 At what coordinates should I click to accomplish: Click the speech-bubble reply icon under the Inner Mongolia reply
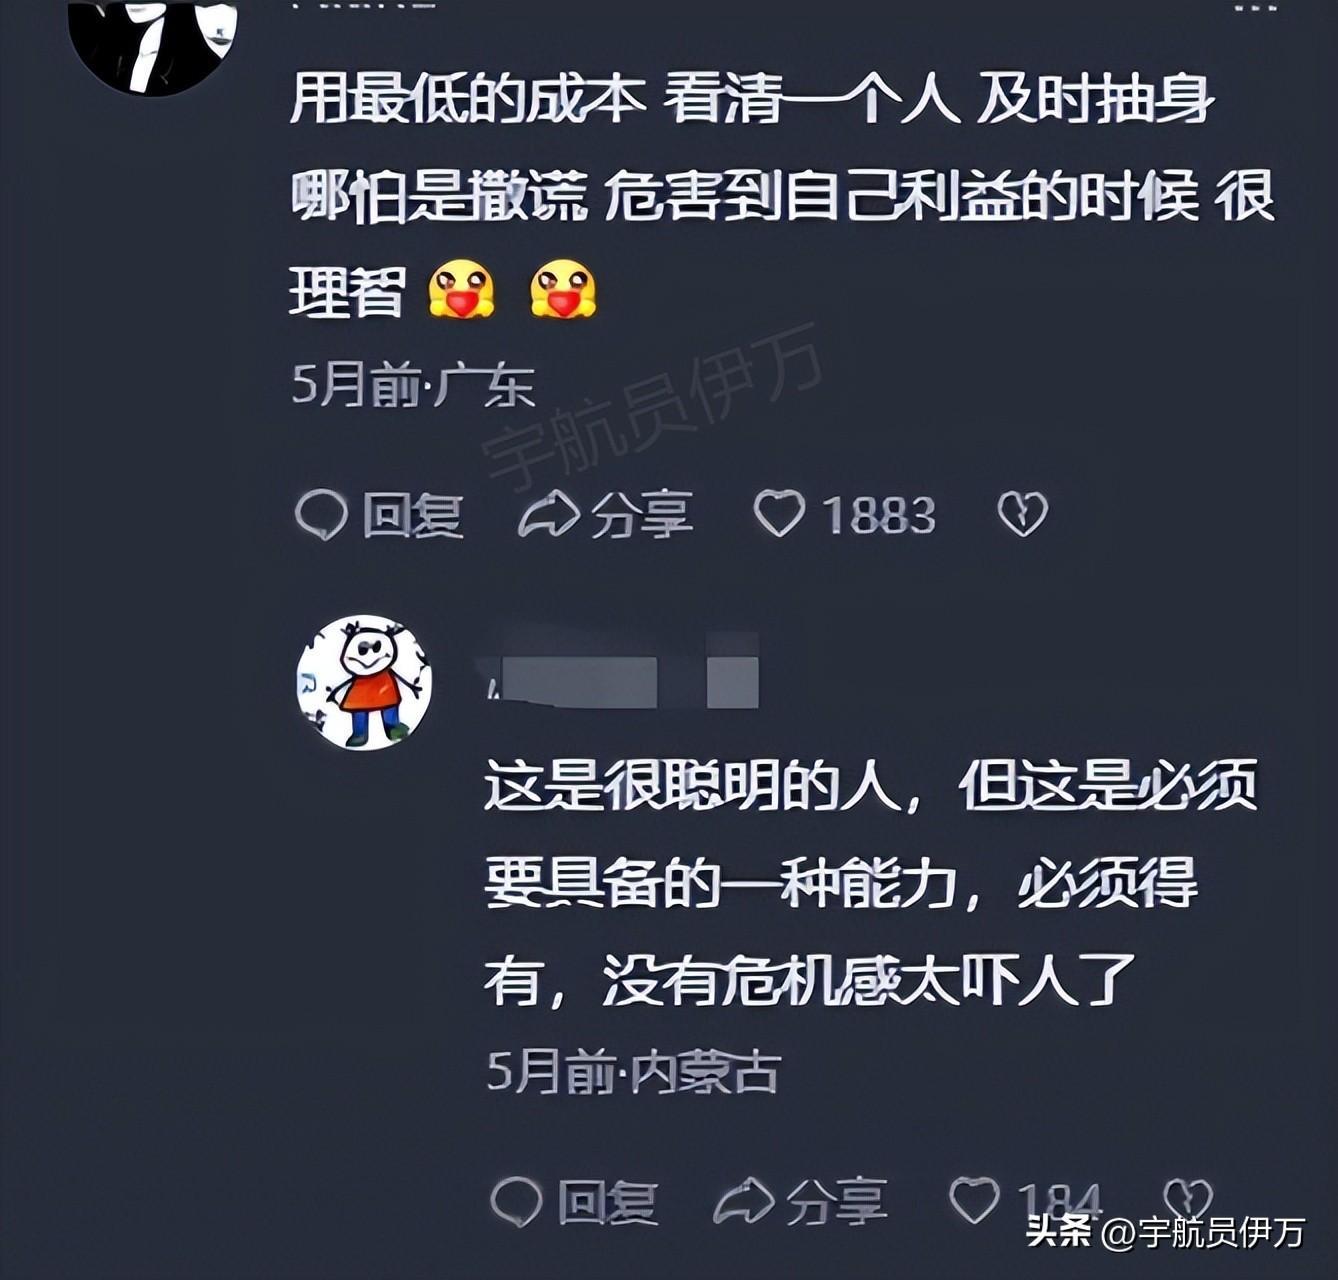516,1201
